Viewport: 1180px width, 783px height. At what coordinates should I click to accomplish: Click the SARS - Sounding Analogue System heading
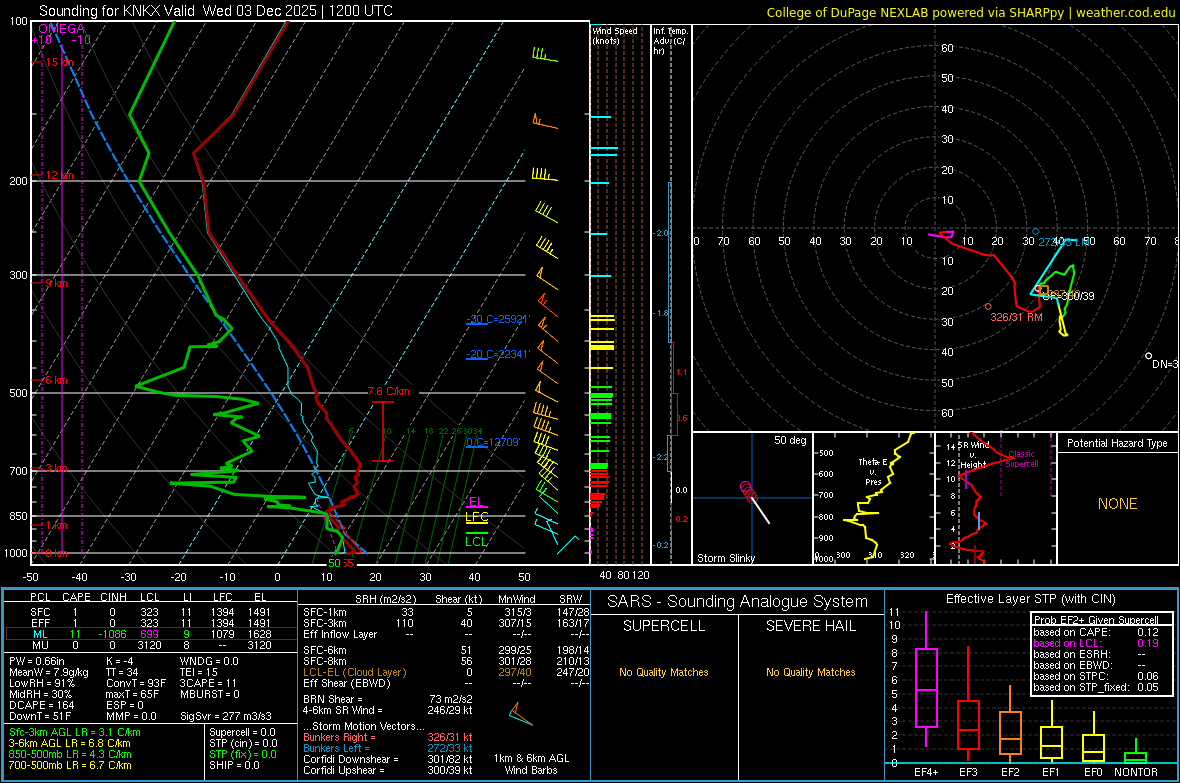pyautogui.click(x=737, y=602)
